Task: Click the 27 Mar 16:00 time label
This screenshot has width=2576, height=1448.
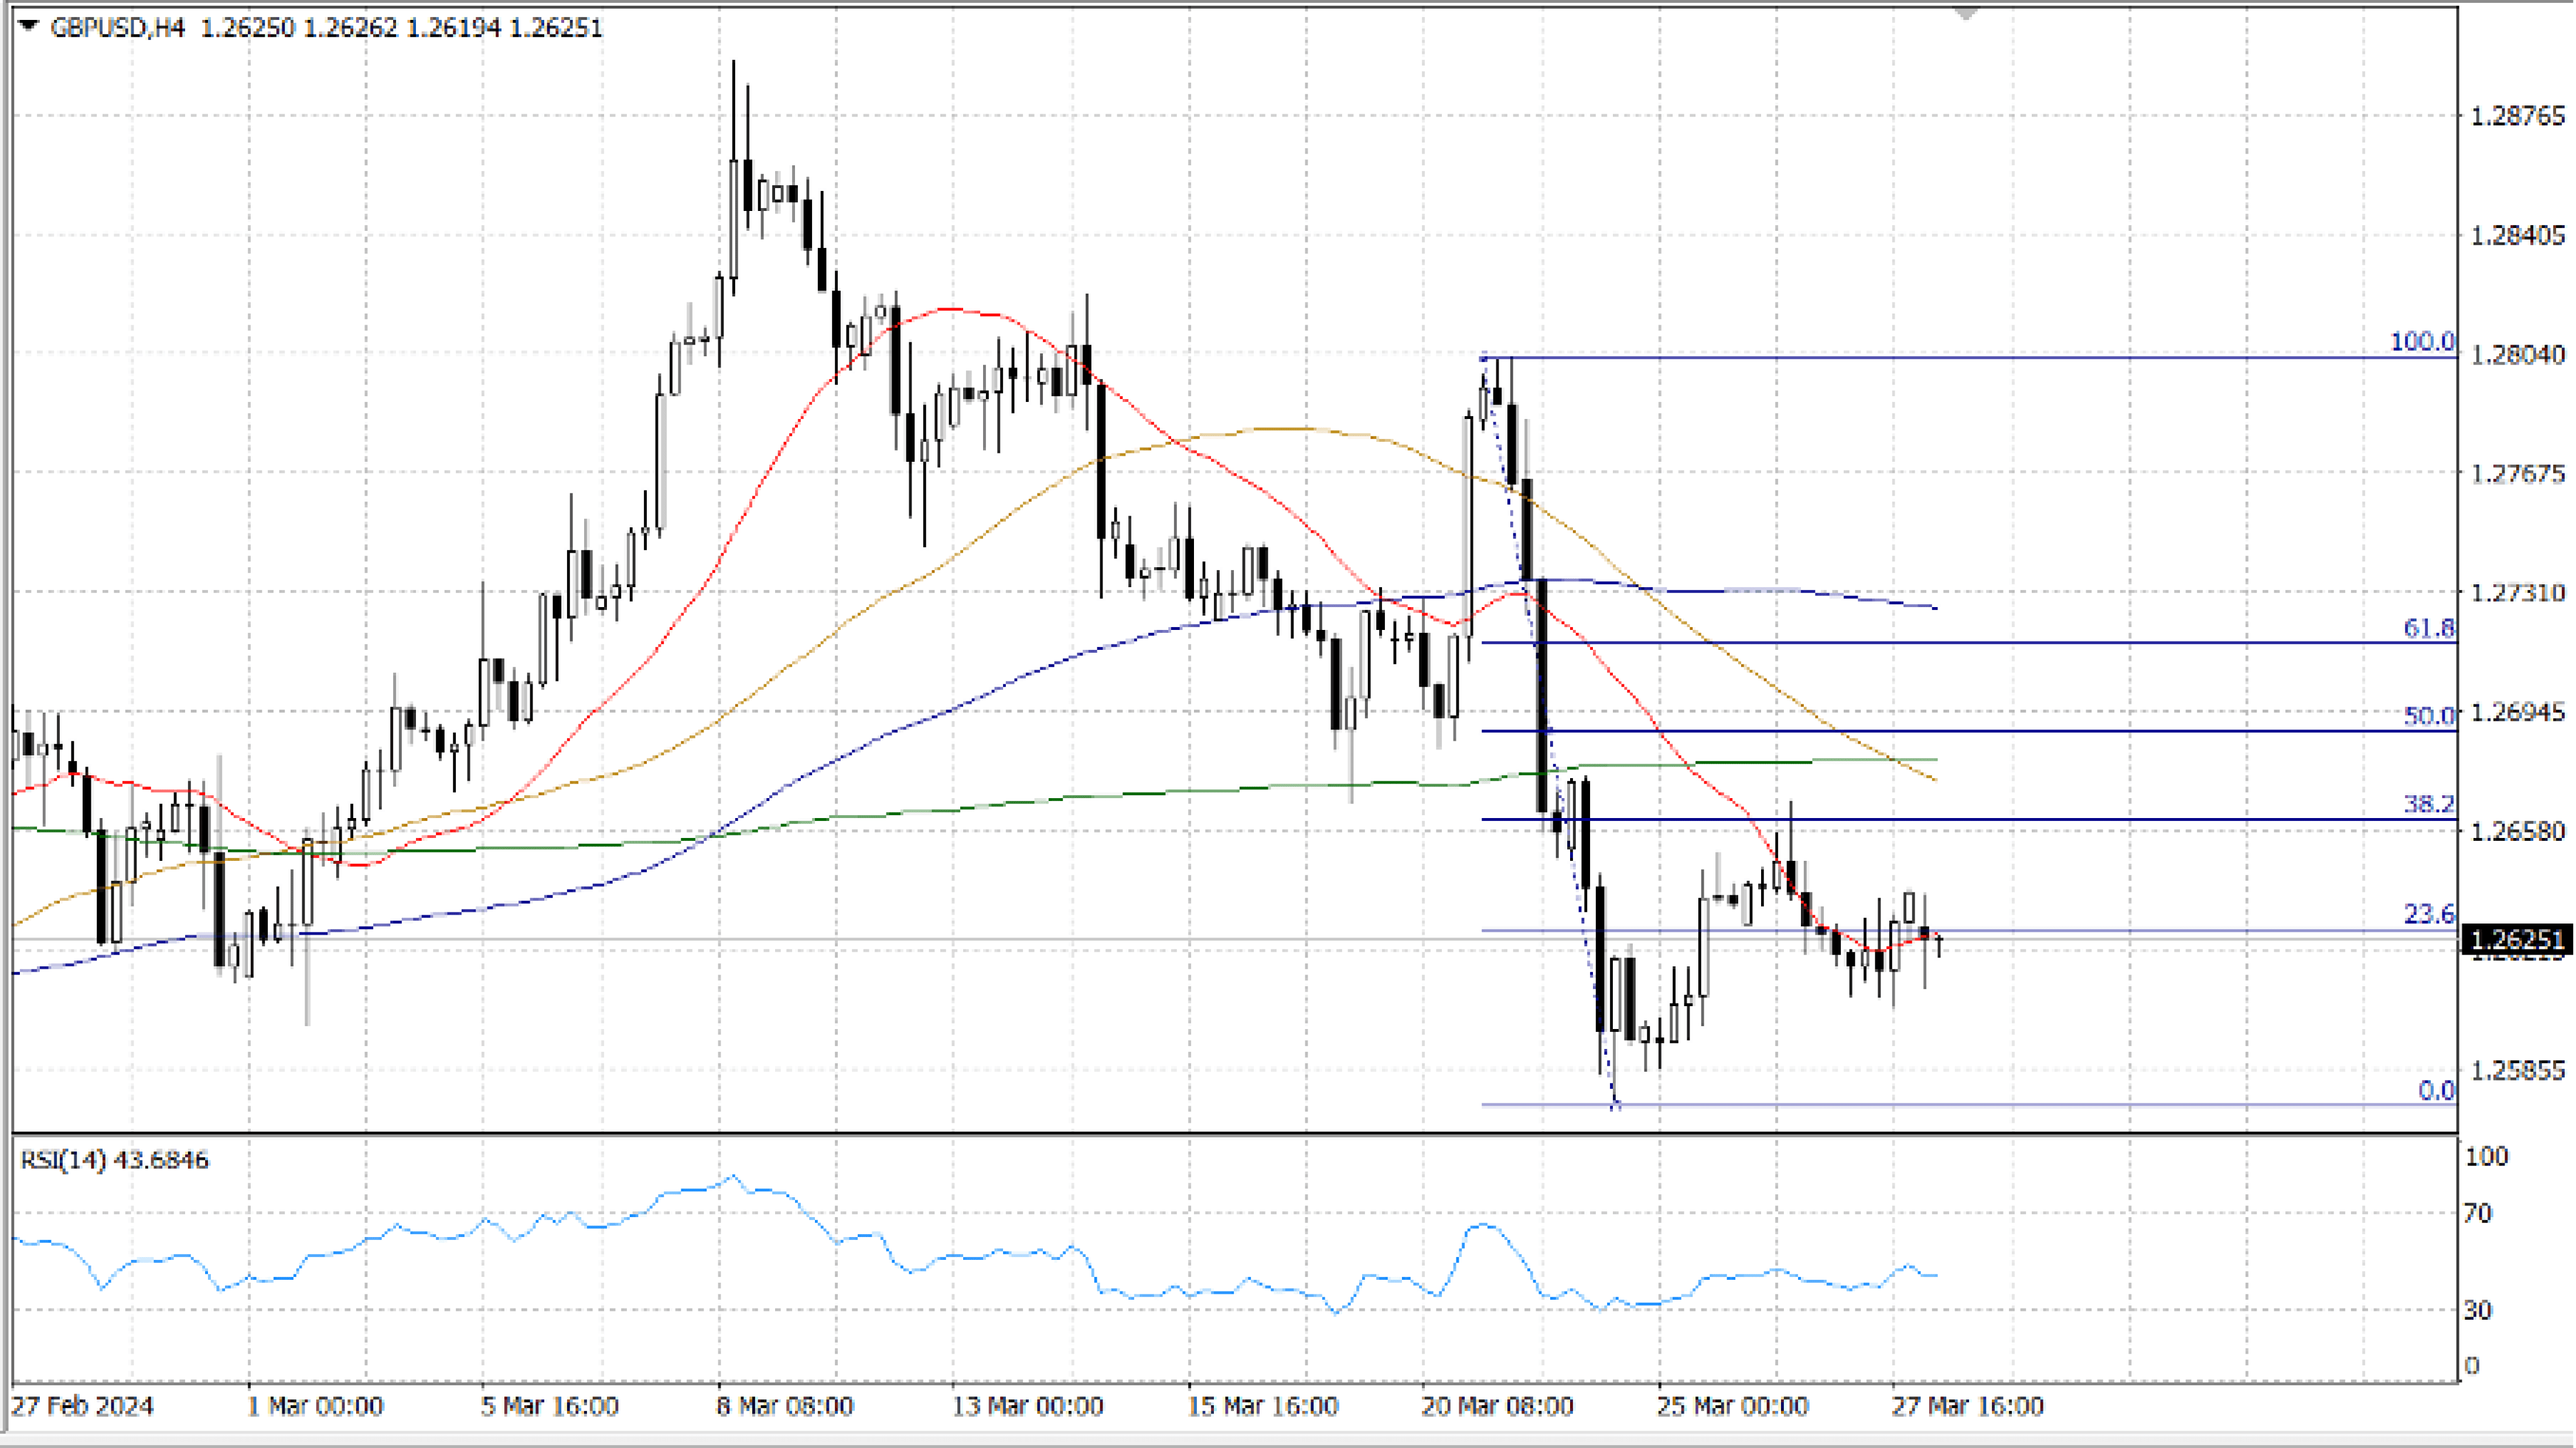Action: pos(1967,1406)
